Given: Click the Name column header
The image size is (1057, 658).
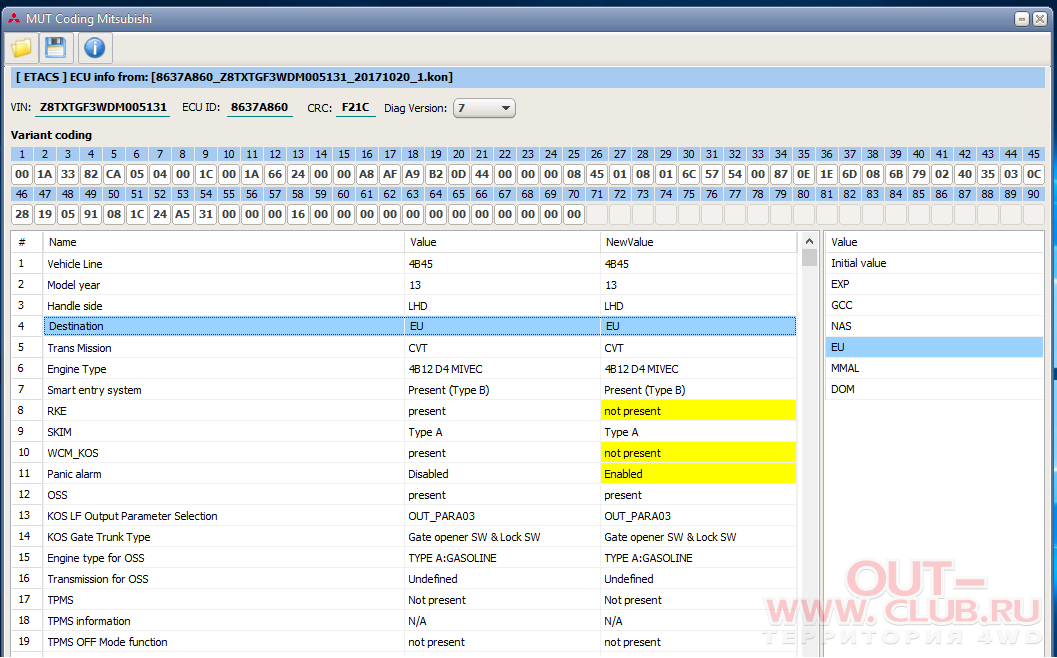Looking at the screenshot, I should 224,242.
